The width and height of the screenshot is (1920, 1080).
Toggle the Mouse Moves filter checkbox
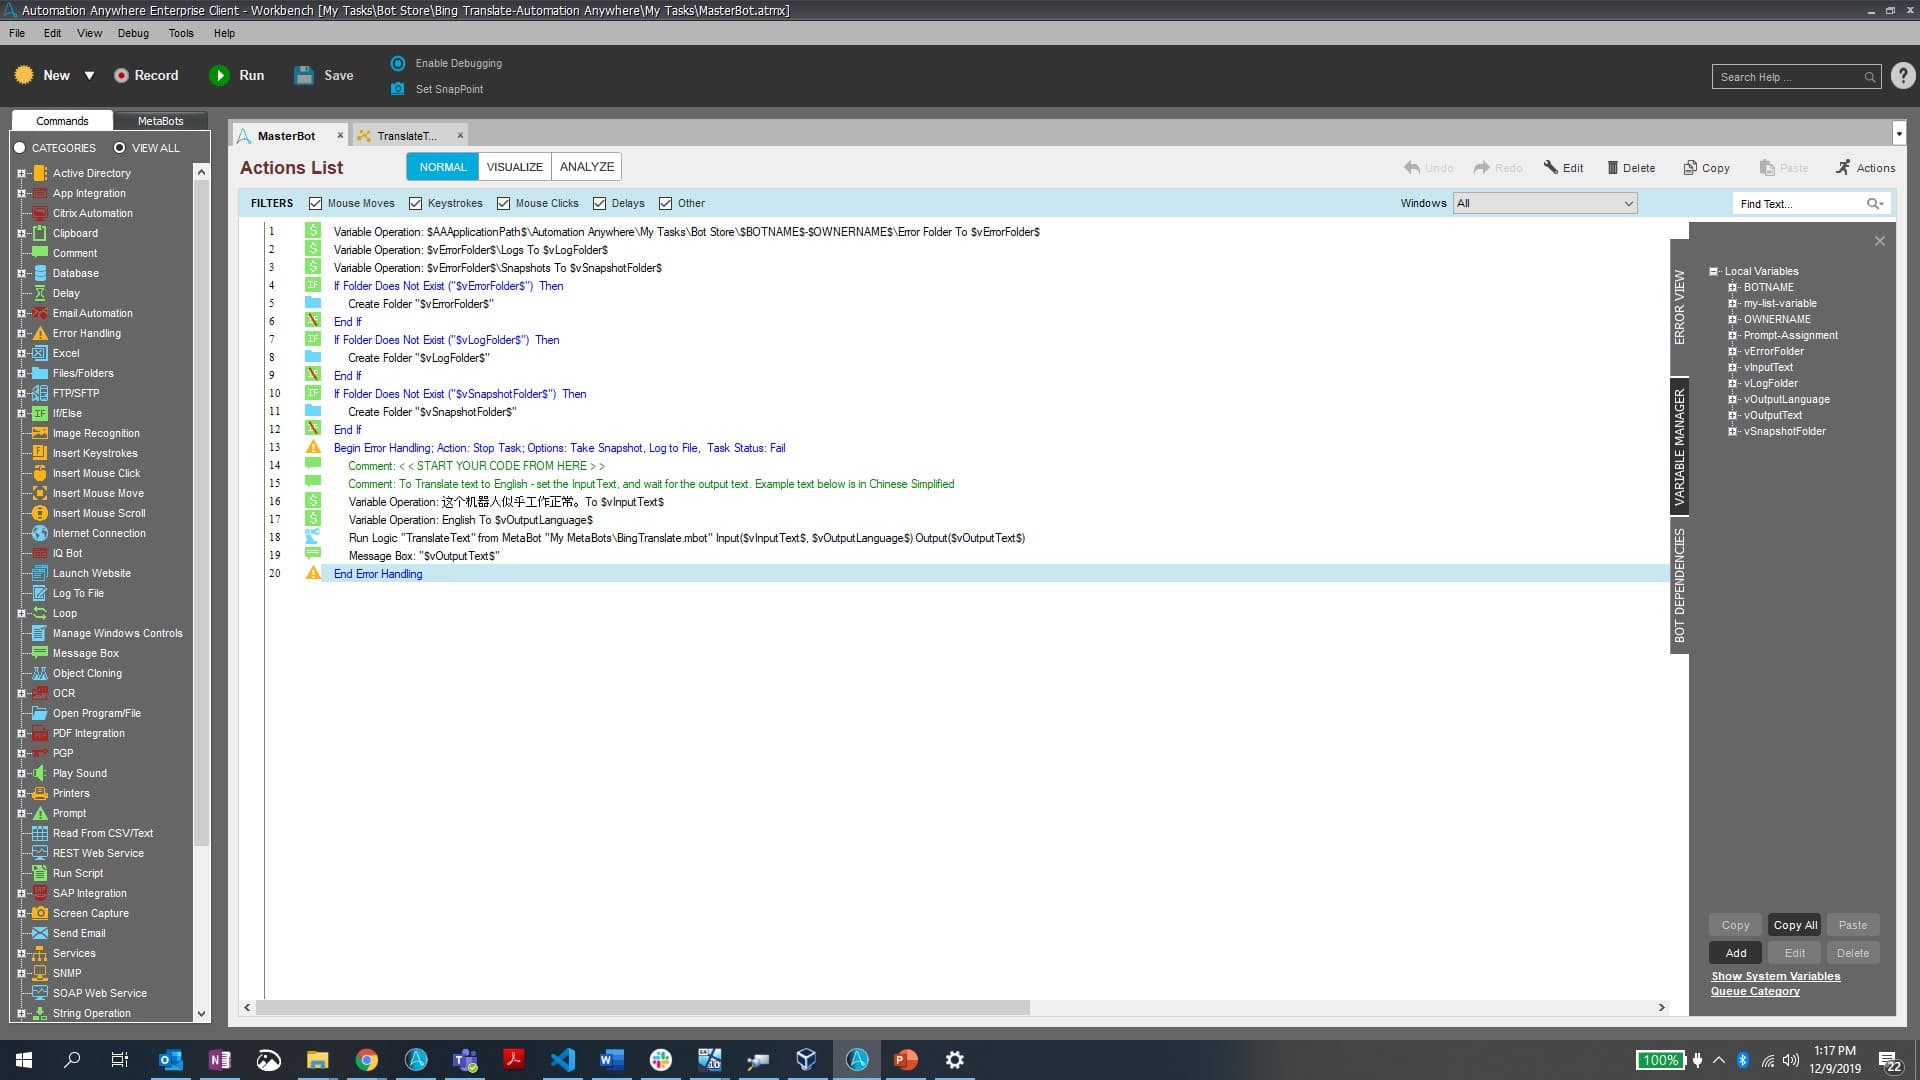[x=315, y=204]
